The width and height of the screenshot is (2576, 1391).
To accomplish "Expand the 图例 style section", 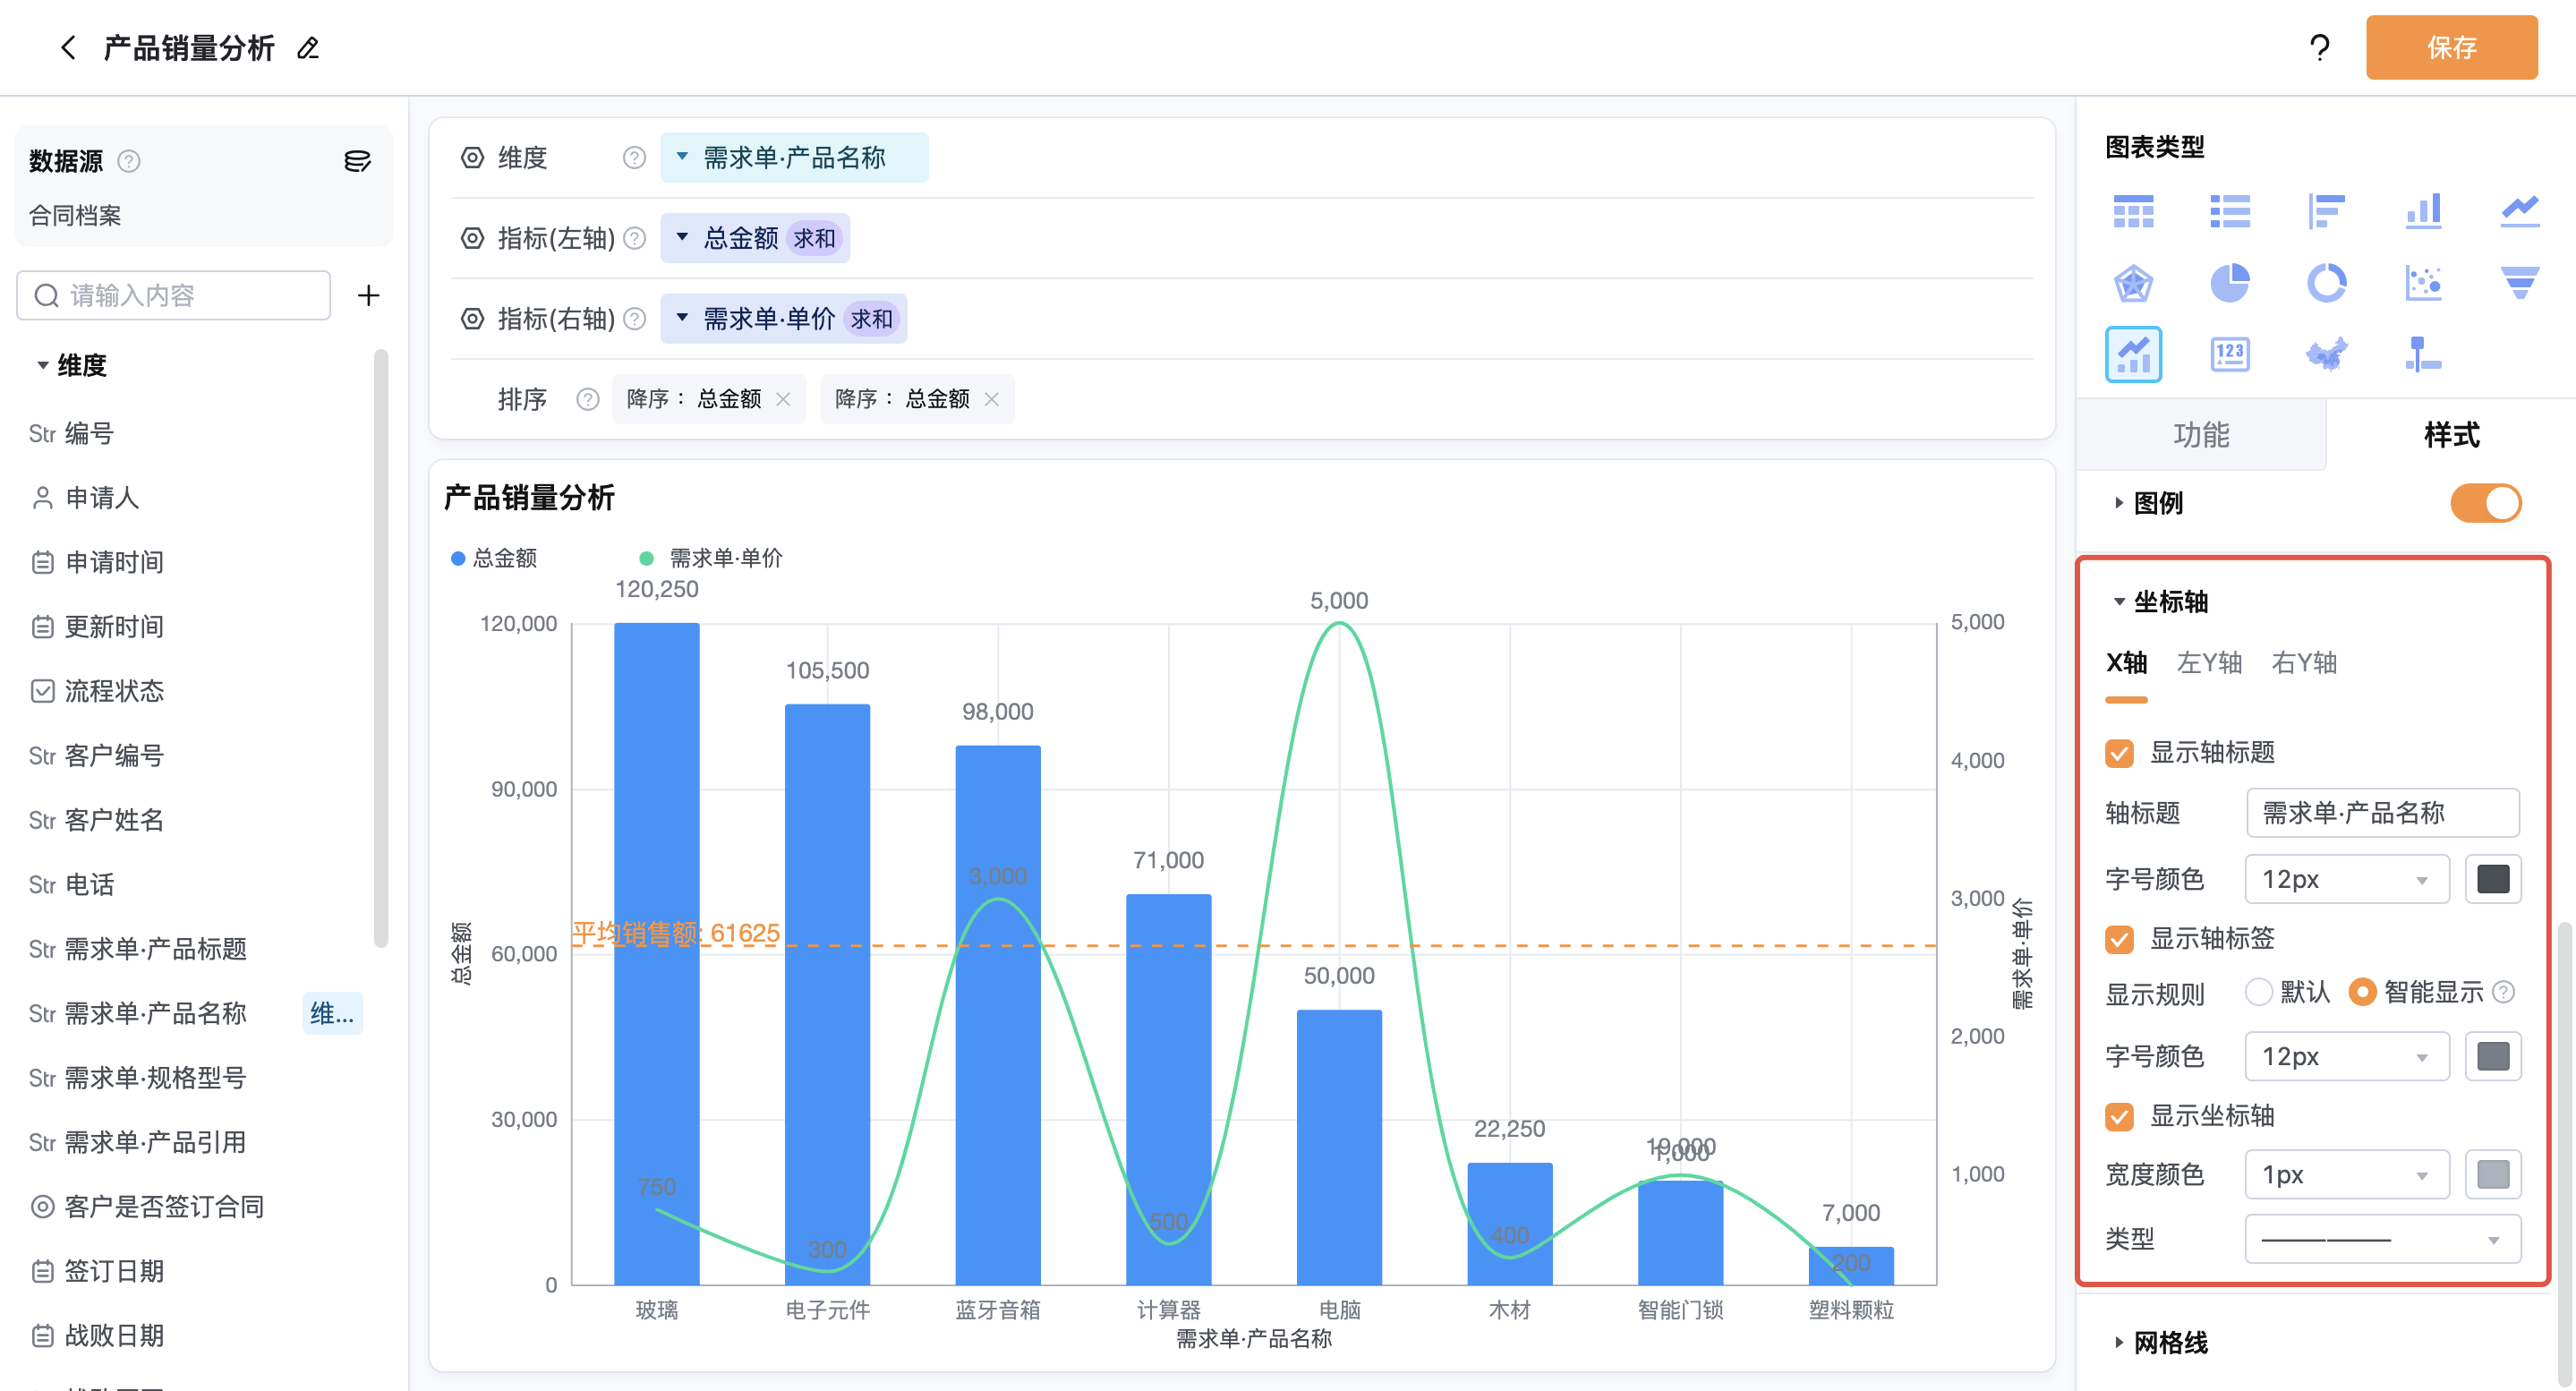I will coord(2118,503).
